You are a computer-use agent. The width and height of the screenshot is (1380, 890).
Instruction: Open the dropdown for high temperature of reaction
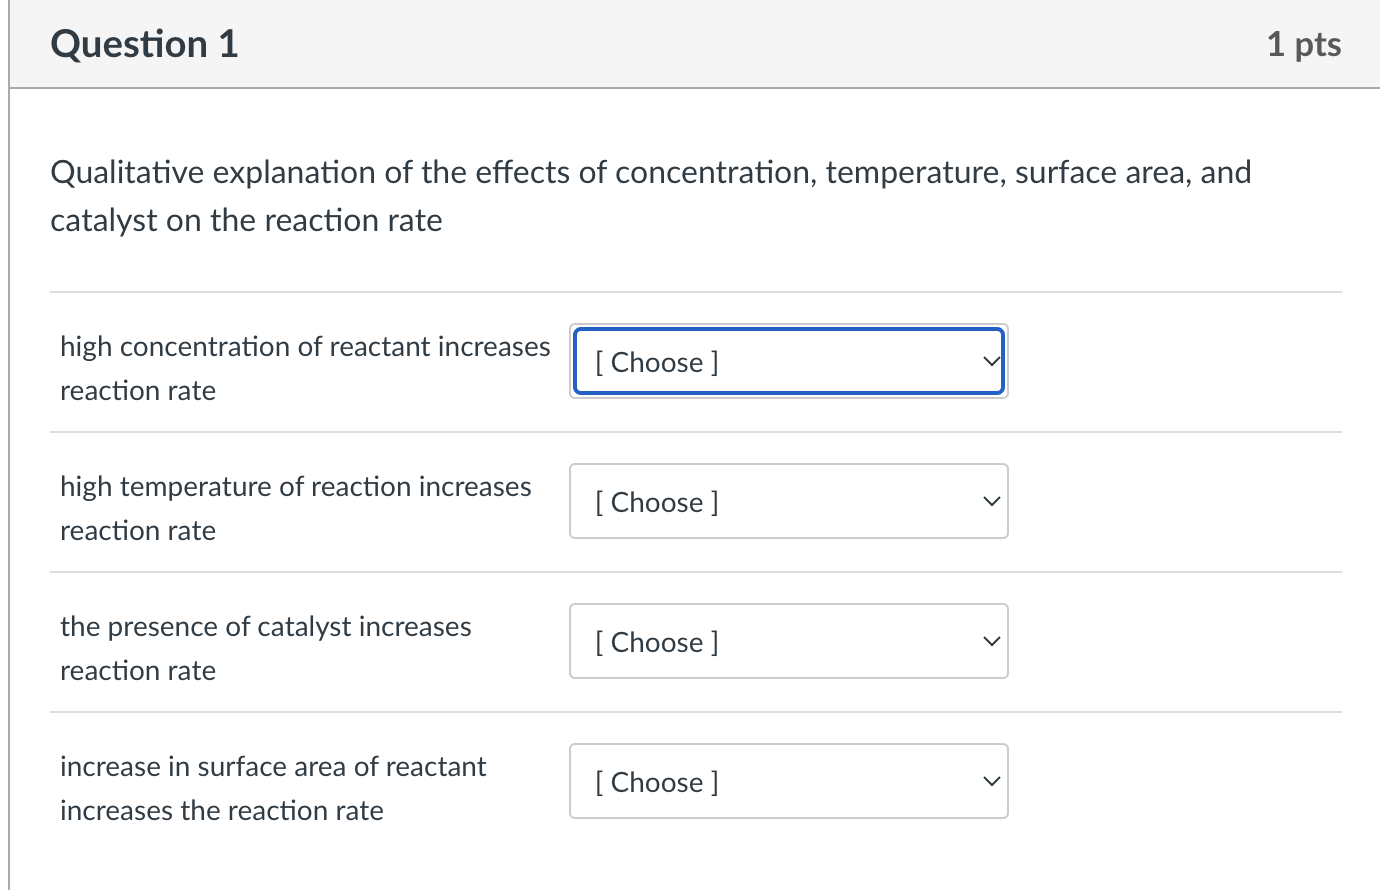coord(789,501)
